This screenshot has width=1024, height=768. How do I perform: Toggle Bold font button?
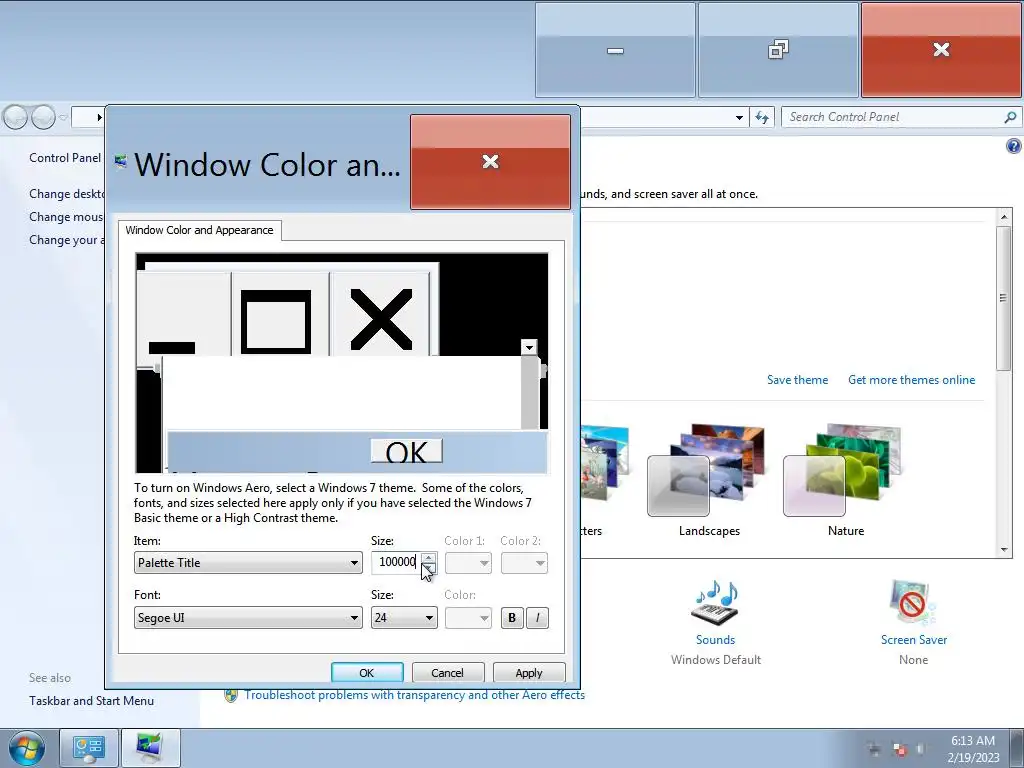pyautogui.click(x=512, y=618)
